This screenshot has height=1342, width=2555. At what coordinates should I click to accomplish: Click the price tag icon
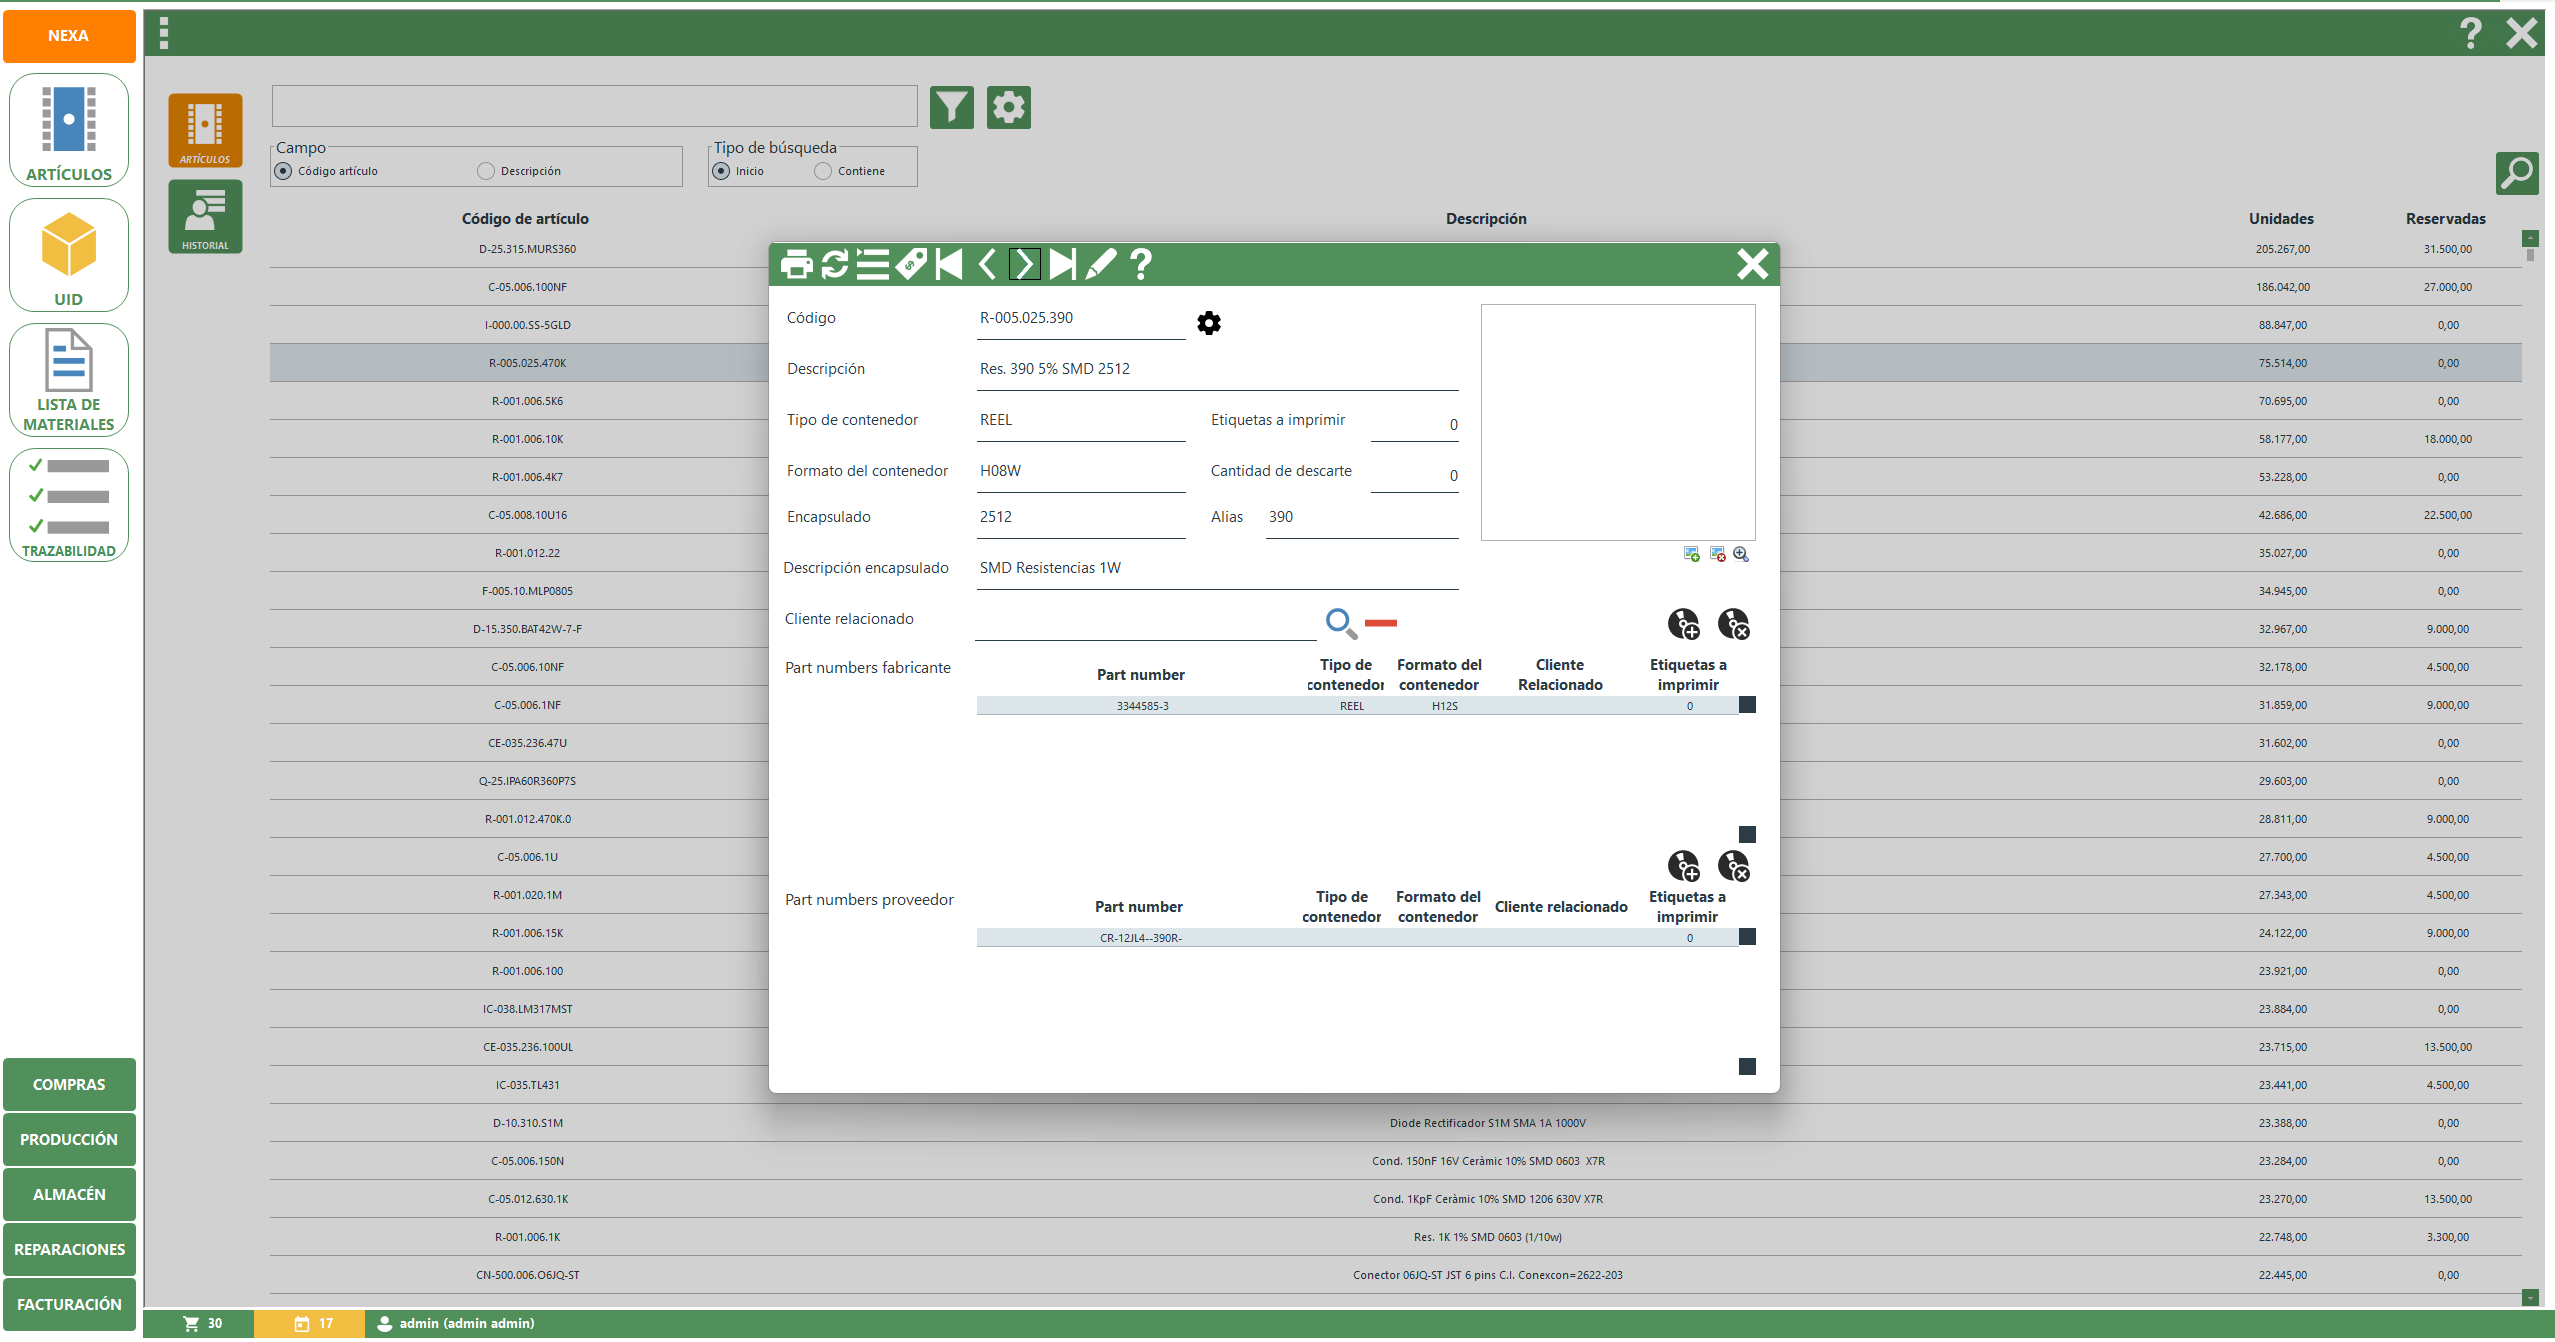pos(910,264)
